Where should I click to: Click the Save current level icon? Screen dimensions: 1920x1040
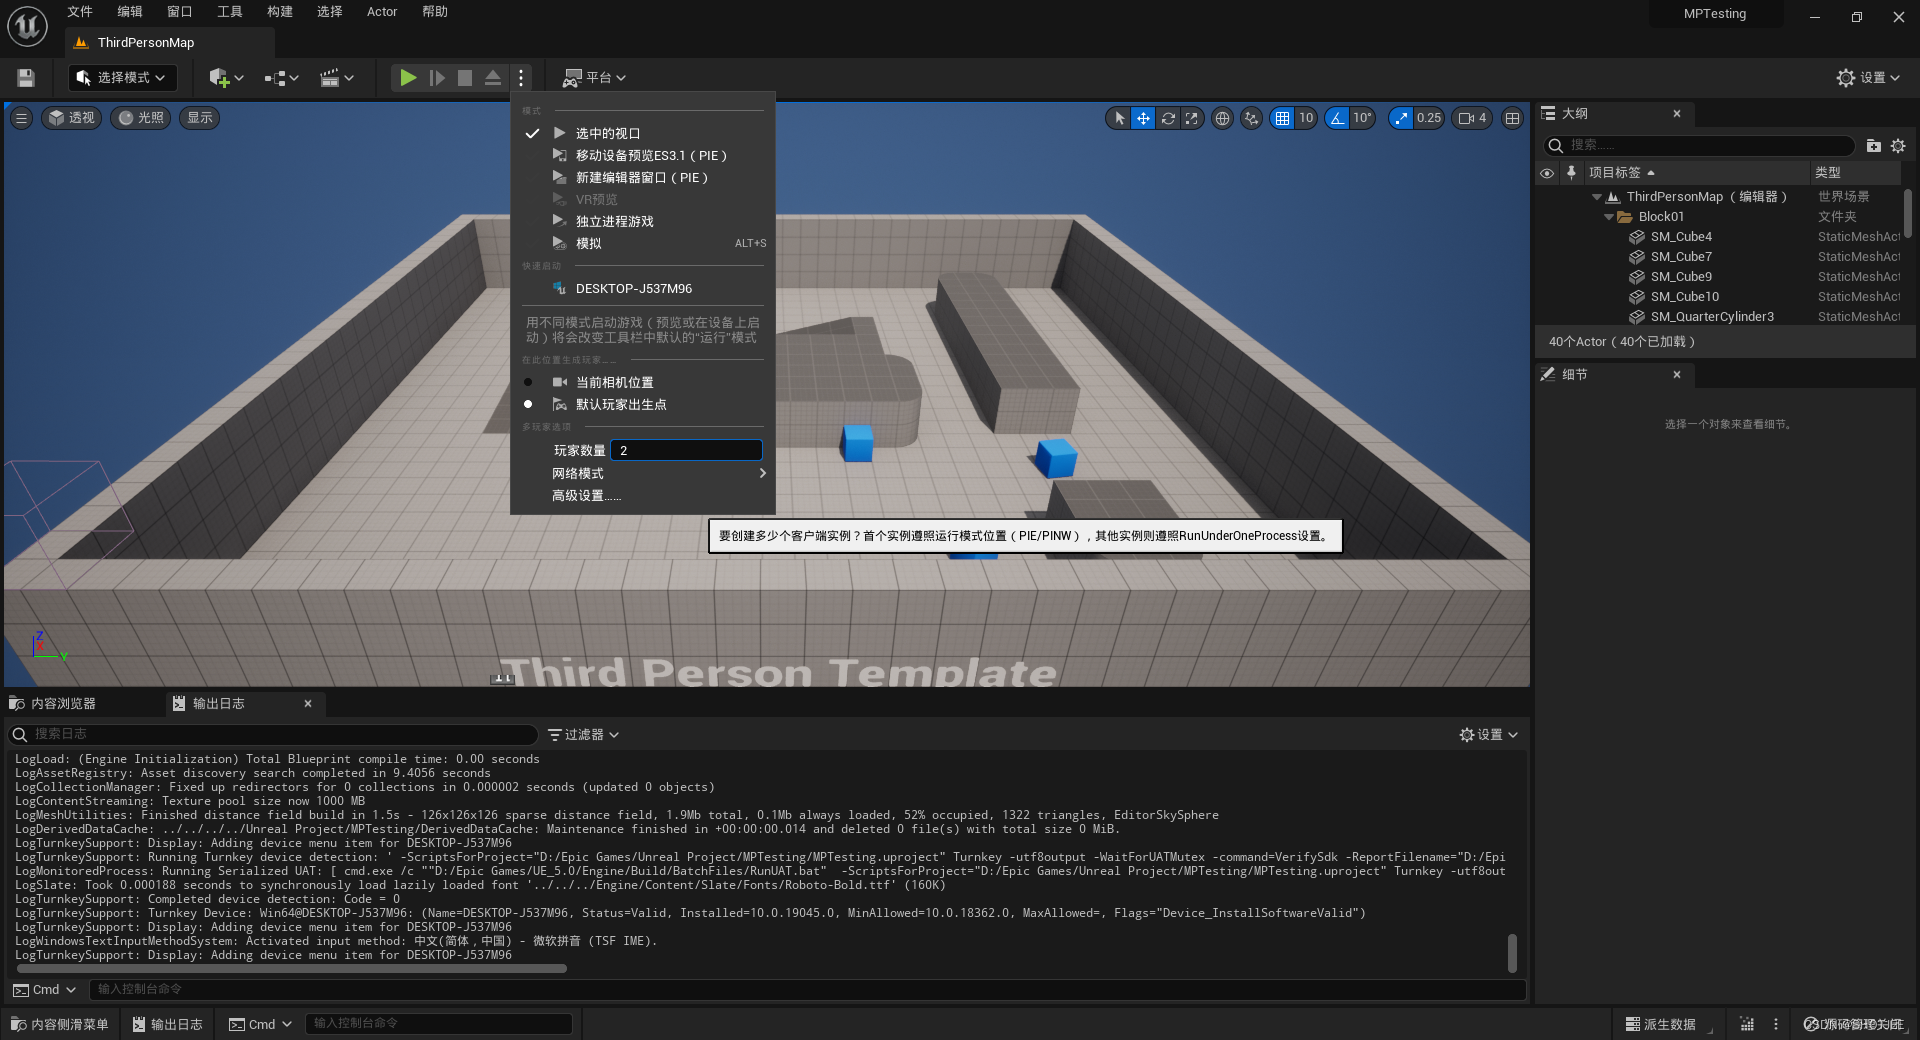[26, 78]
